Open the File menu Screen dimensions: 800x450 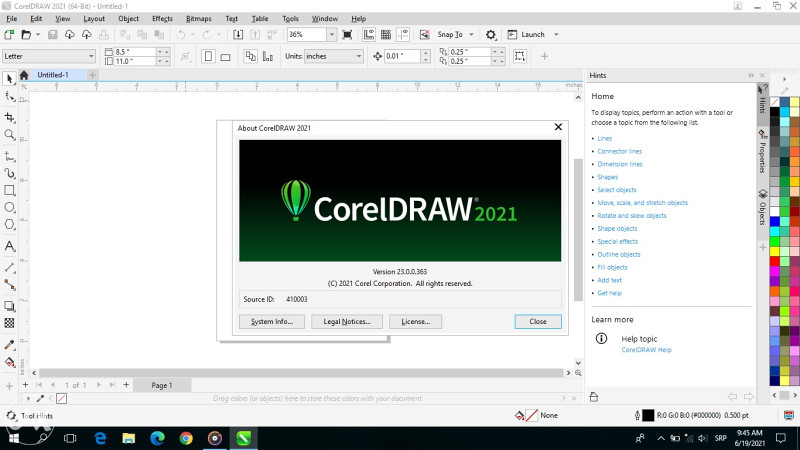point(12,18)
